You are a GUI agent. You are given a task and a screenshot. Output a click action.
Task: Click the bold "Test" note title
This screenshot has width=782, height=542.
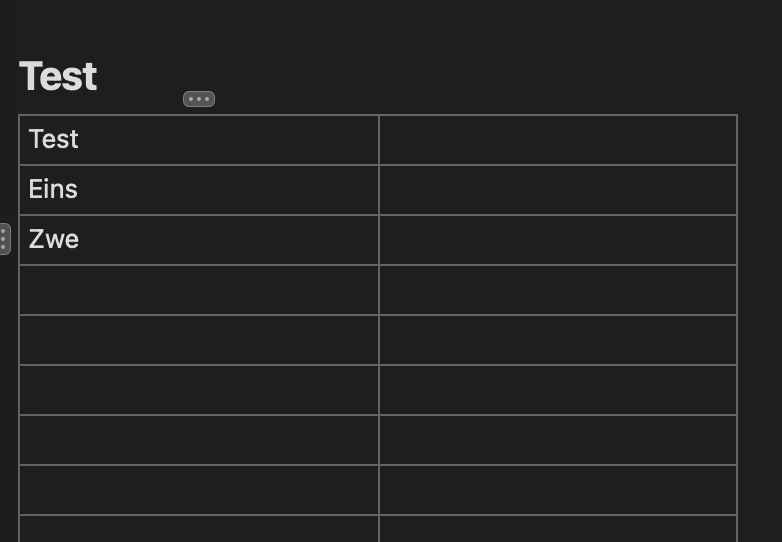pos(58,77)
